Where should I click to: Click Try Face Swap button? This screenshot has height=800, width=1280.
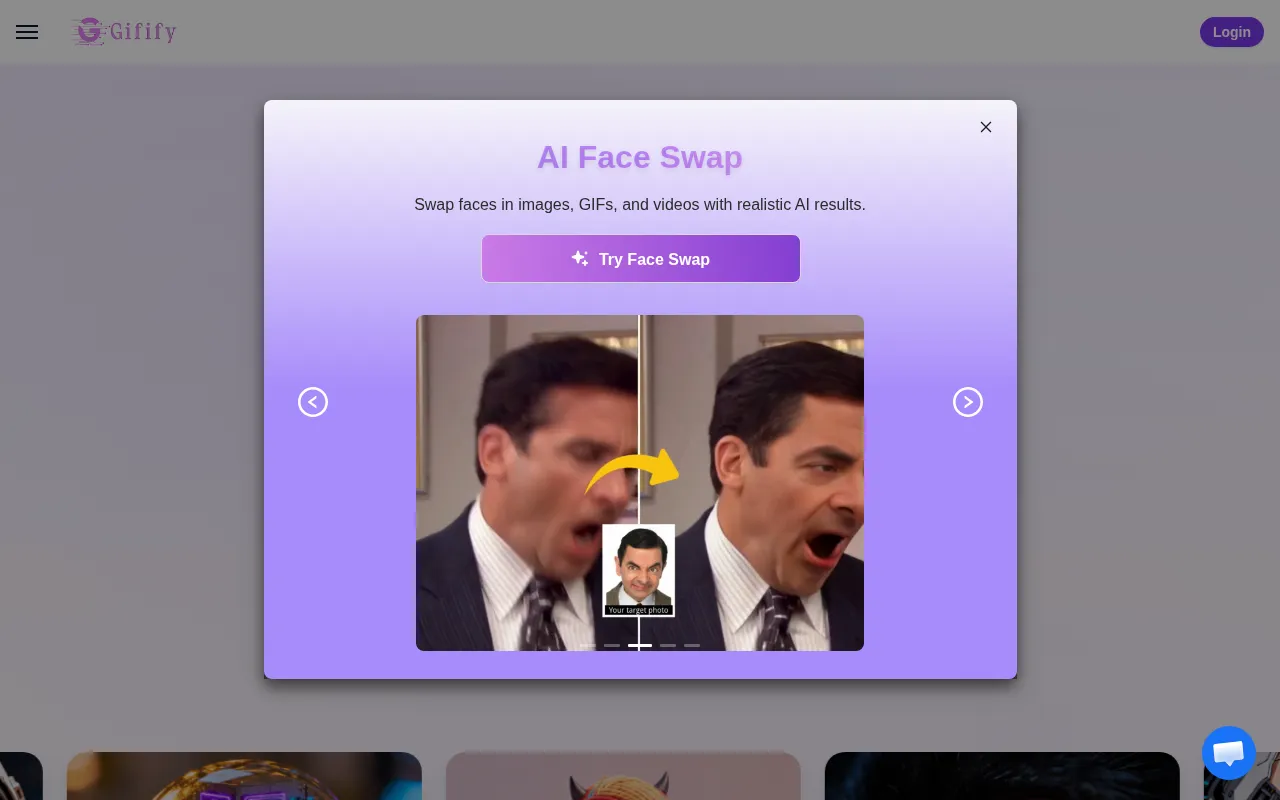point(641,259)
